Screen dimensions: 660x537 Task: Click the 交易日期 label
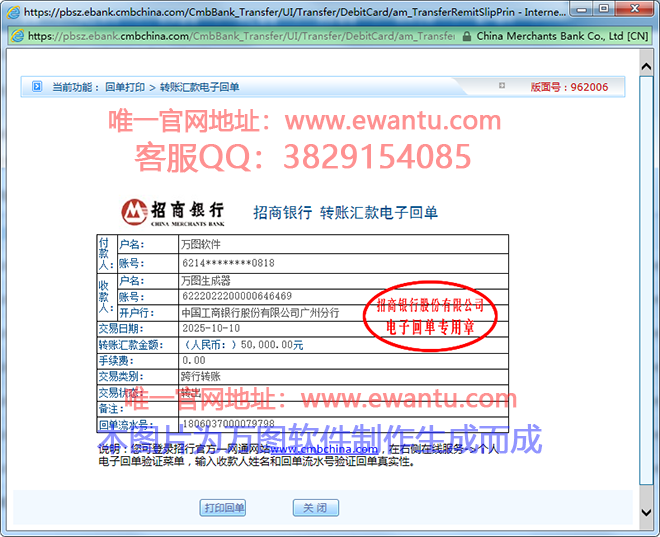[121, 328]
